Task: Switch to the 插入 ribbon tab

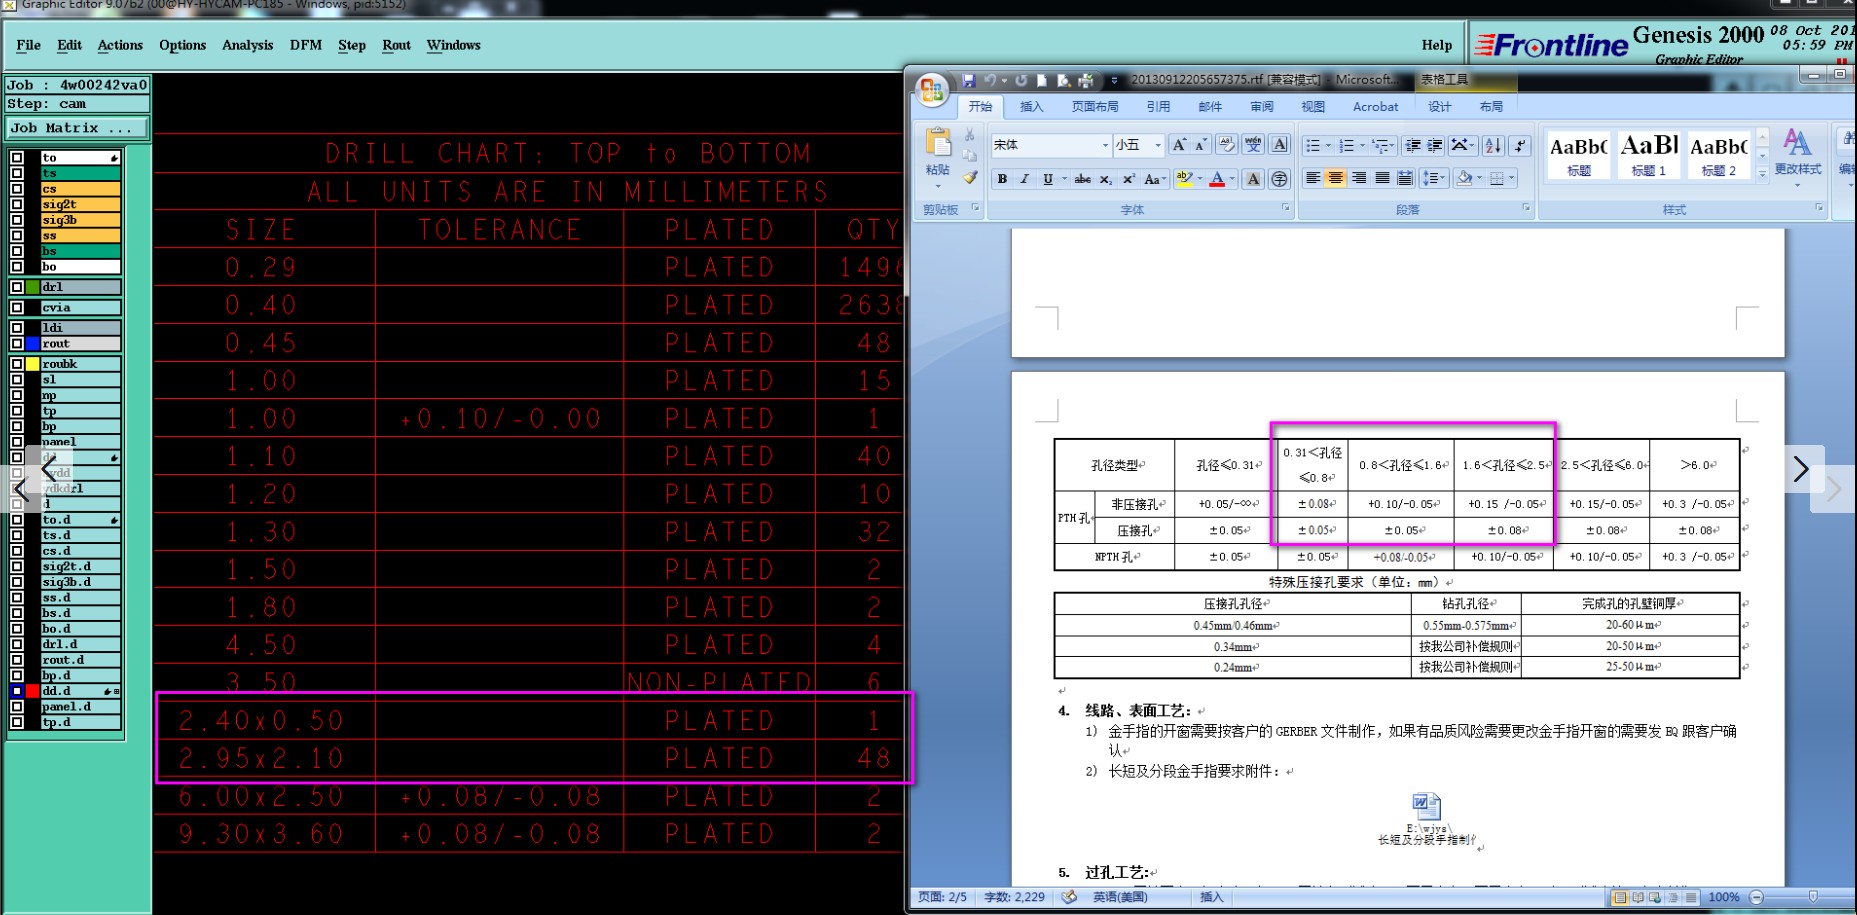Action: [x=1031, y=107]
